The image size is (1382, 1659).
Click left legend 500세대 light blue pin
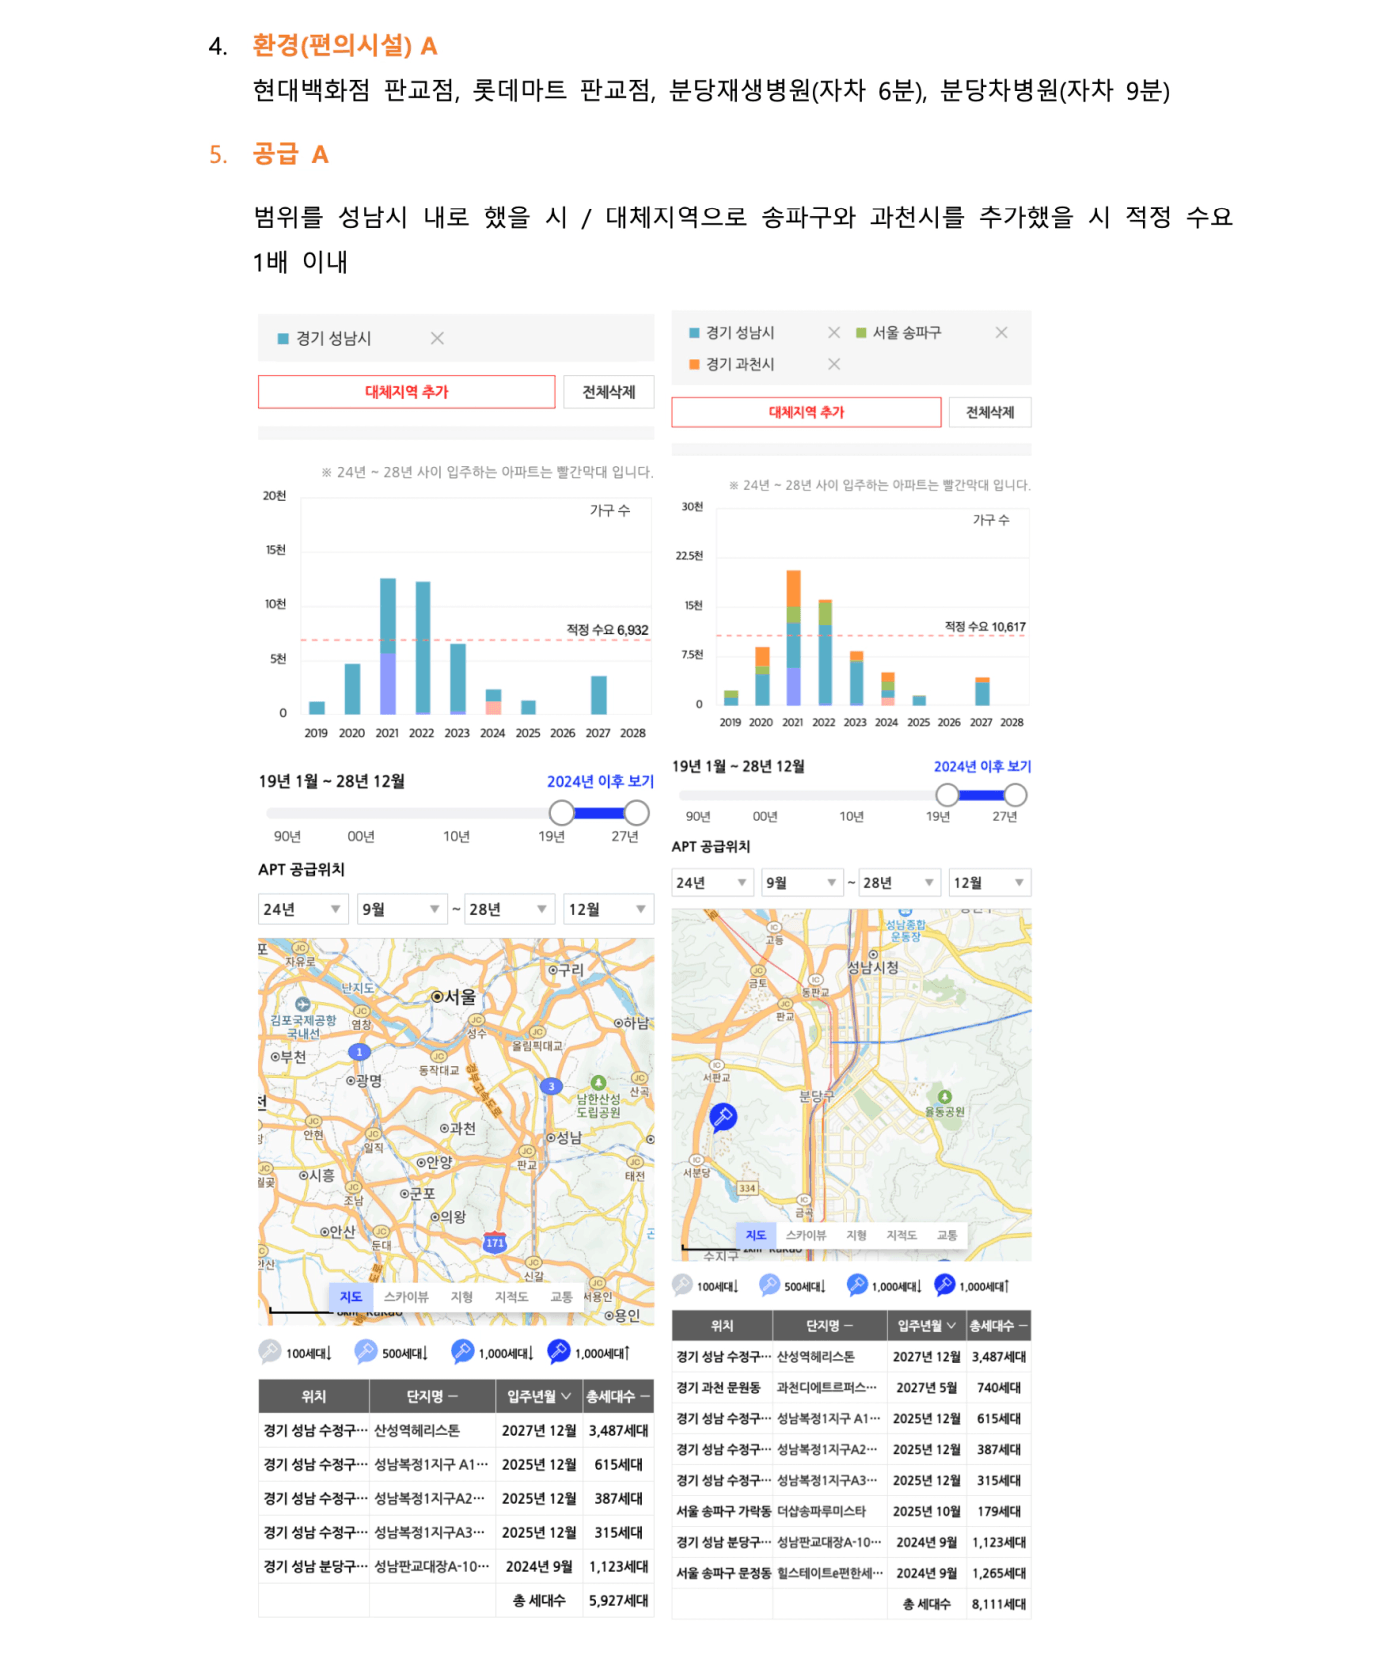click(366, 1351)
